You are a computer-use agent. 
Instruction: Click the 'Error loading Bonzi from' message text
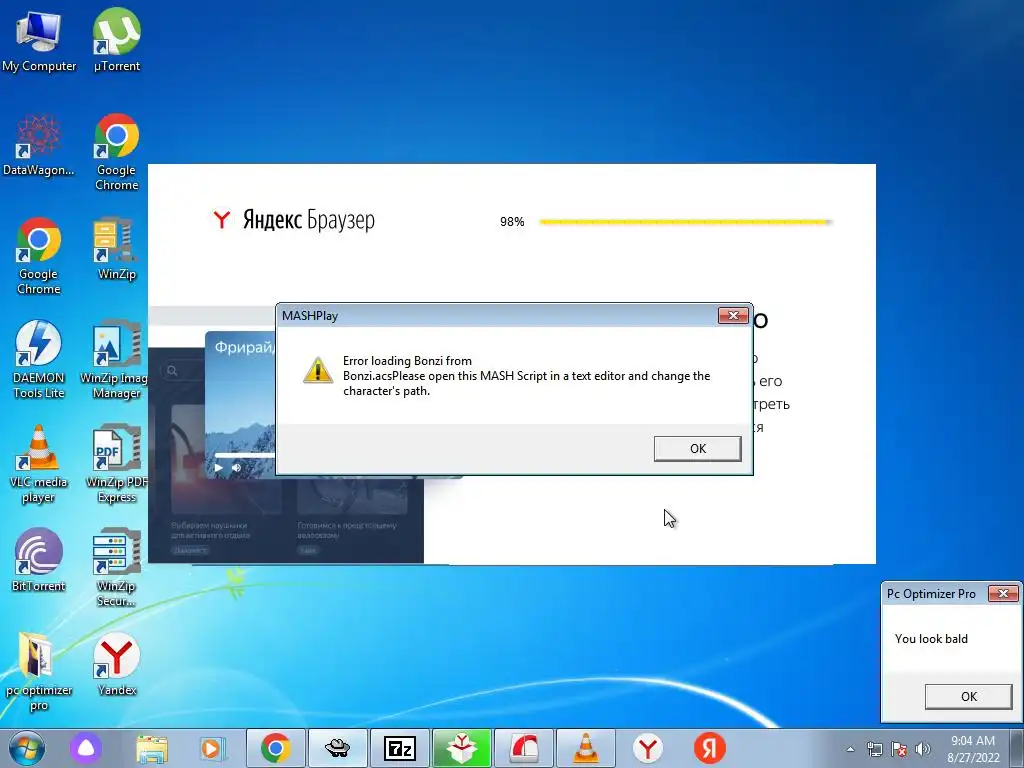[407, 360]
